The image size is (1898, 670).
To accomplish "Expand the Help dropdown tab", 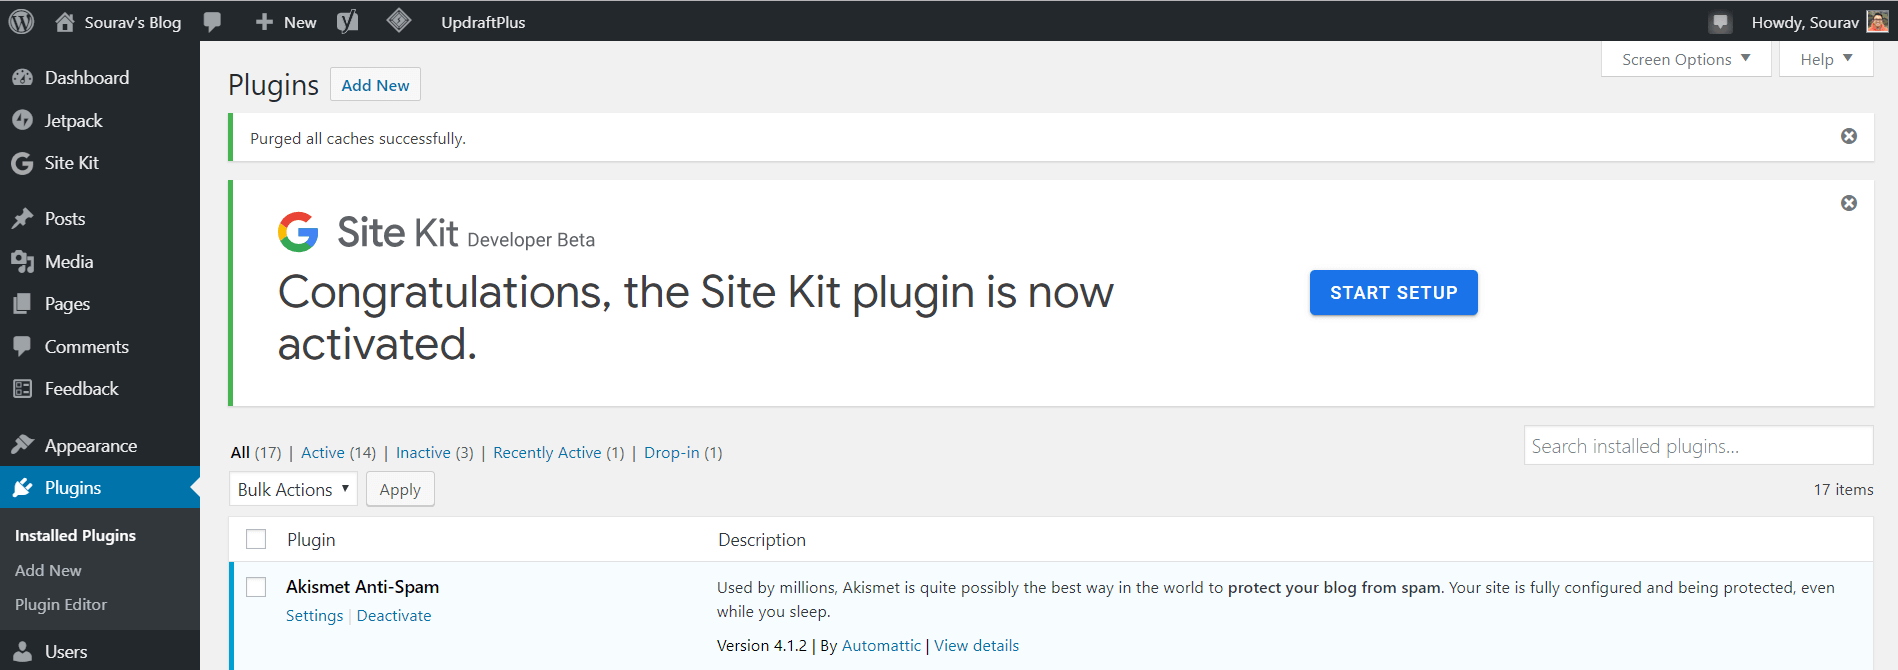I will click(1825, 59).
